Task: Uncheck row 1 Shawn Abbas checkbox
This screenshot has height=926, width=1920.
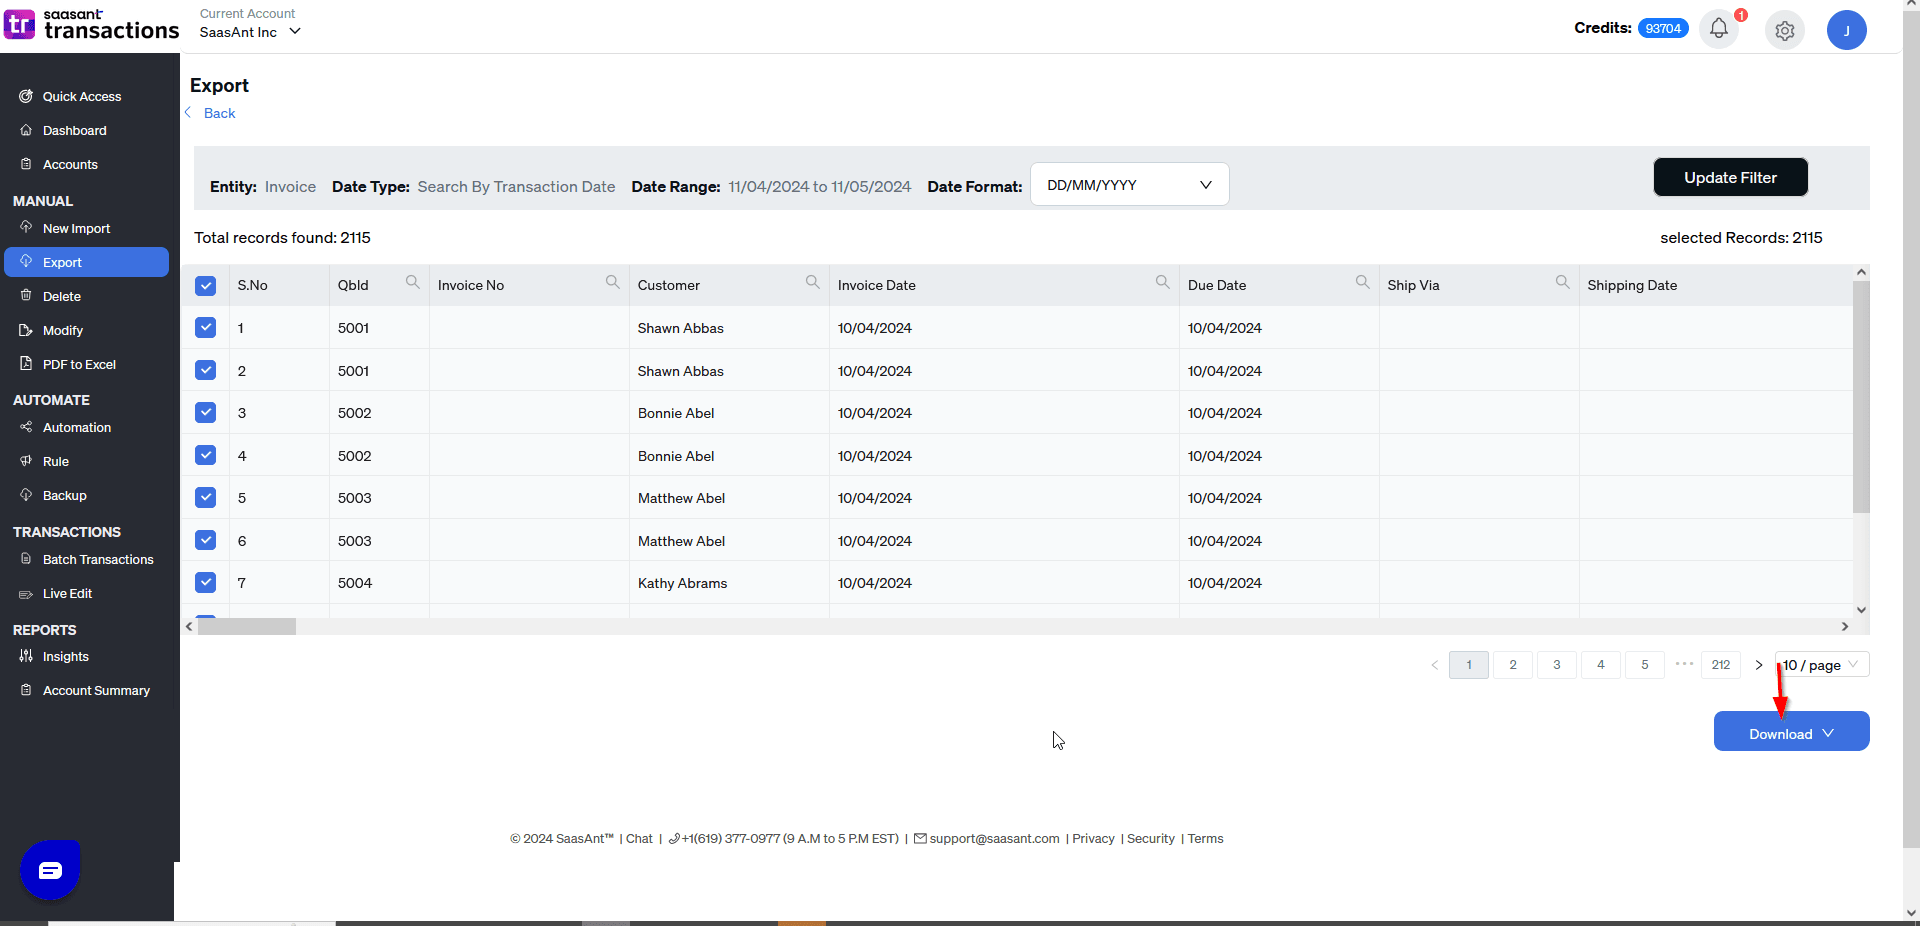Action: pyautogui.click(x=206, y=327)
